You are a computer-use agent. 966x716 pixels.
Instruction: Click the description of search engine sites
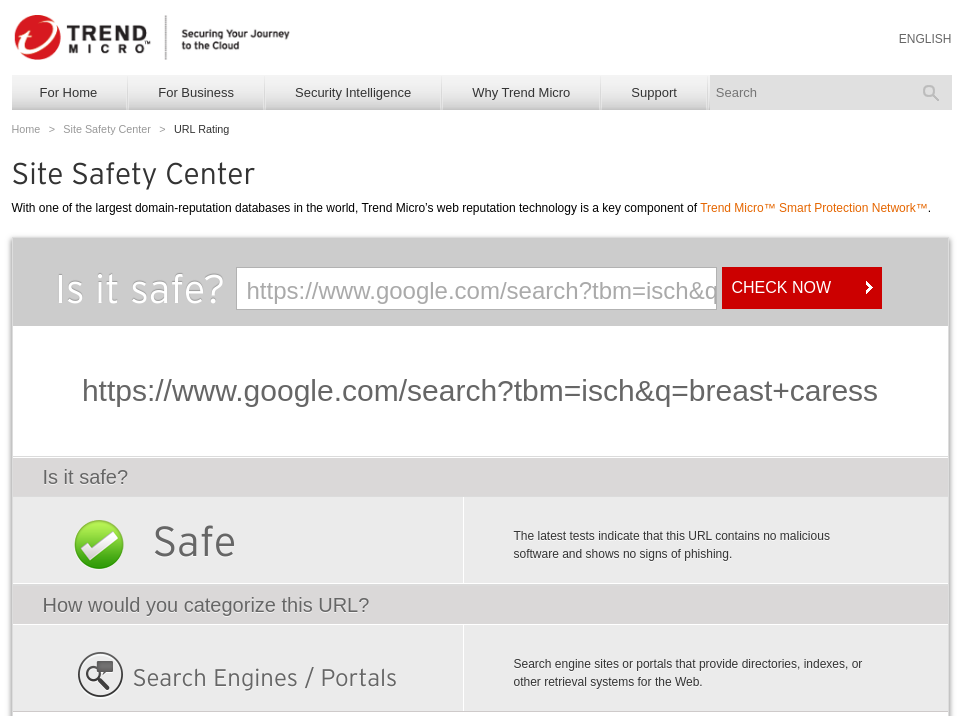point(688,673)
